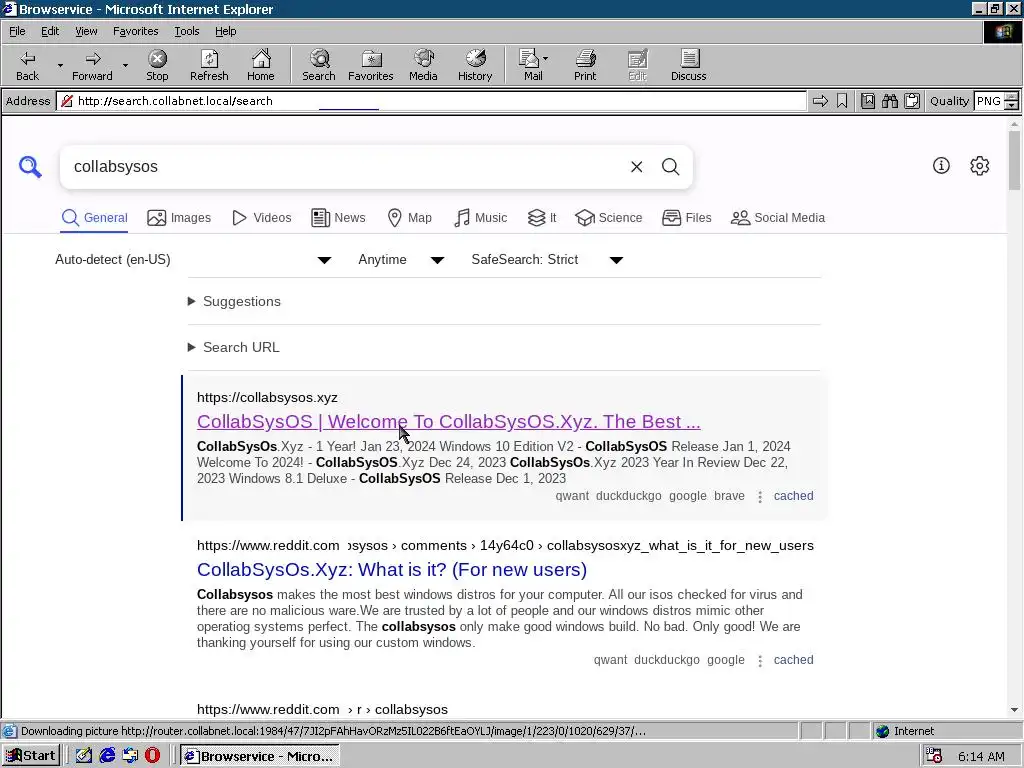Open the Anytime time range dropdown
The width and height of the screenshot is (1024, 768).
401,260
